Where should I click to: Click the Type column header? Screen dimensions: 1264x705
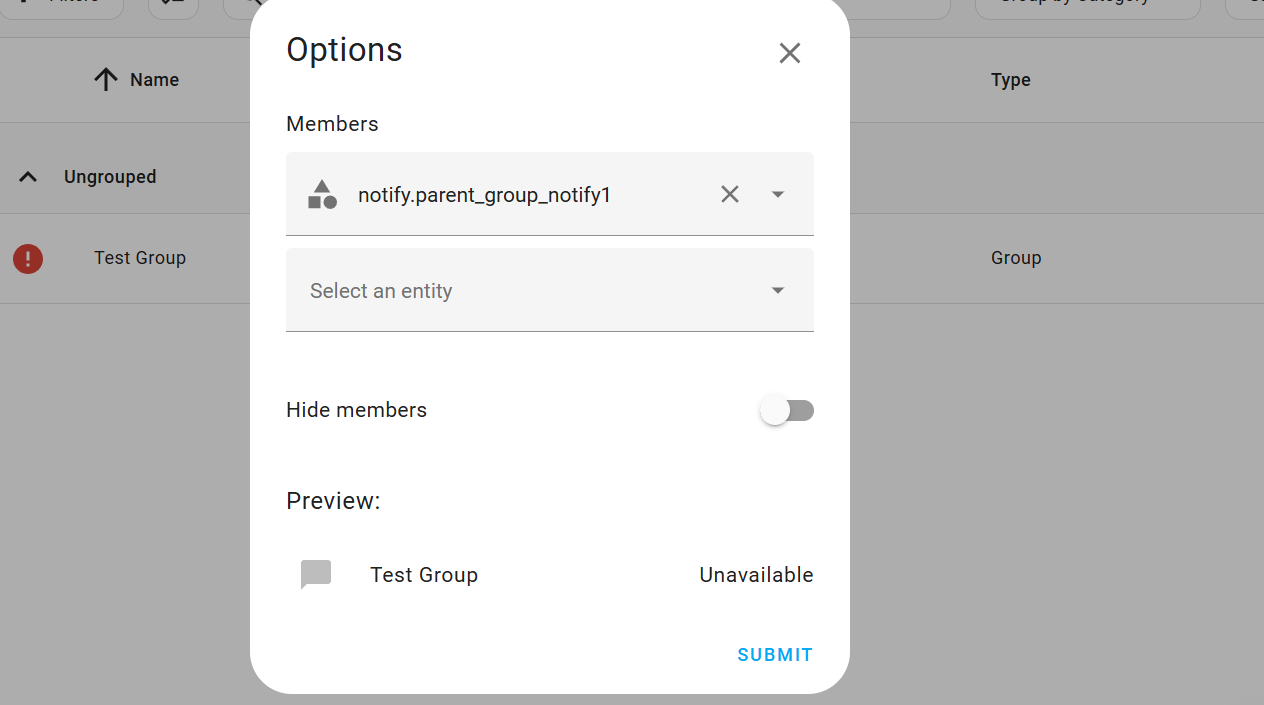[1010, 79]
